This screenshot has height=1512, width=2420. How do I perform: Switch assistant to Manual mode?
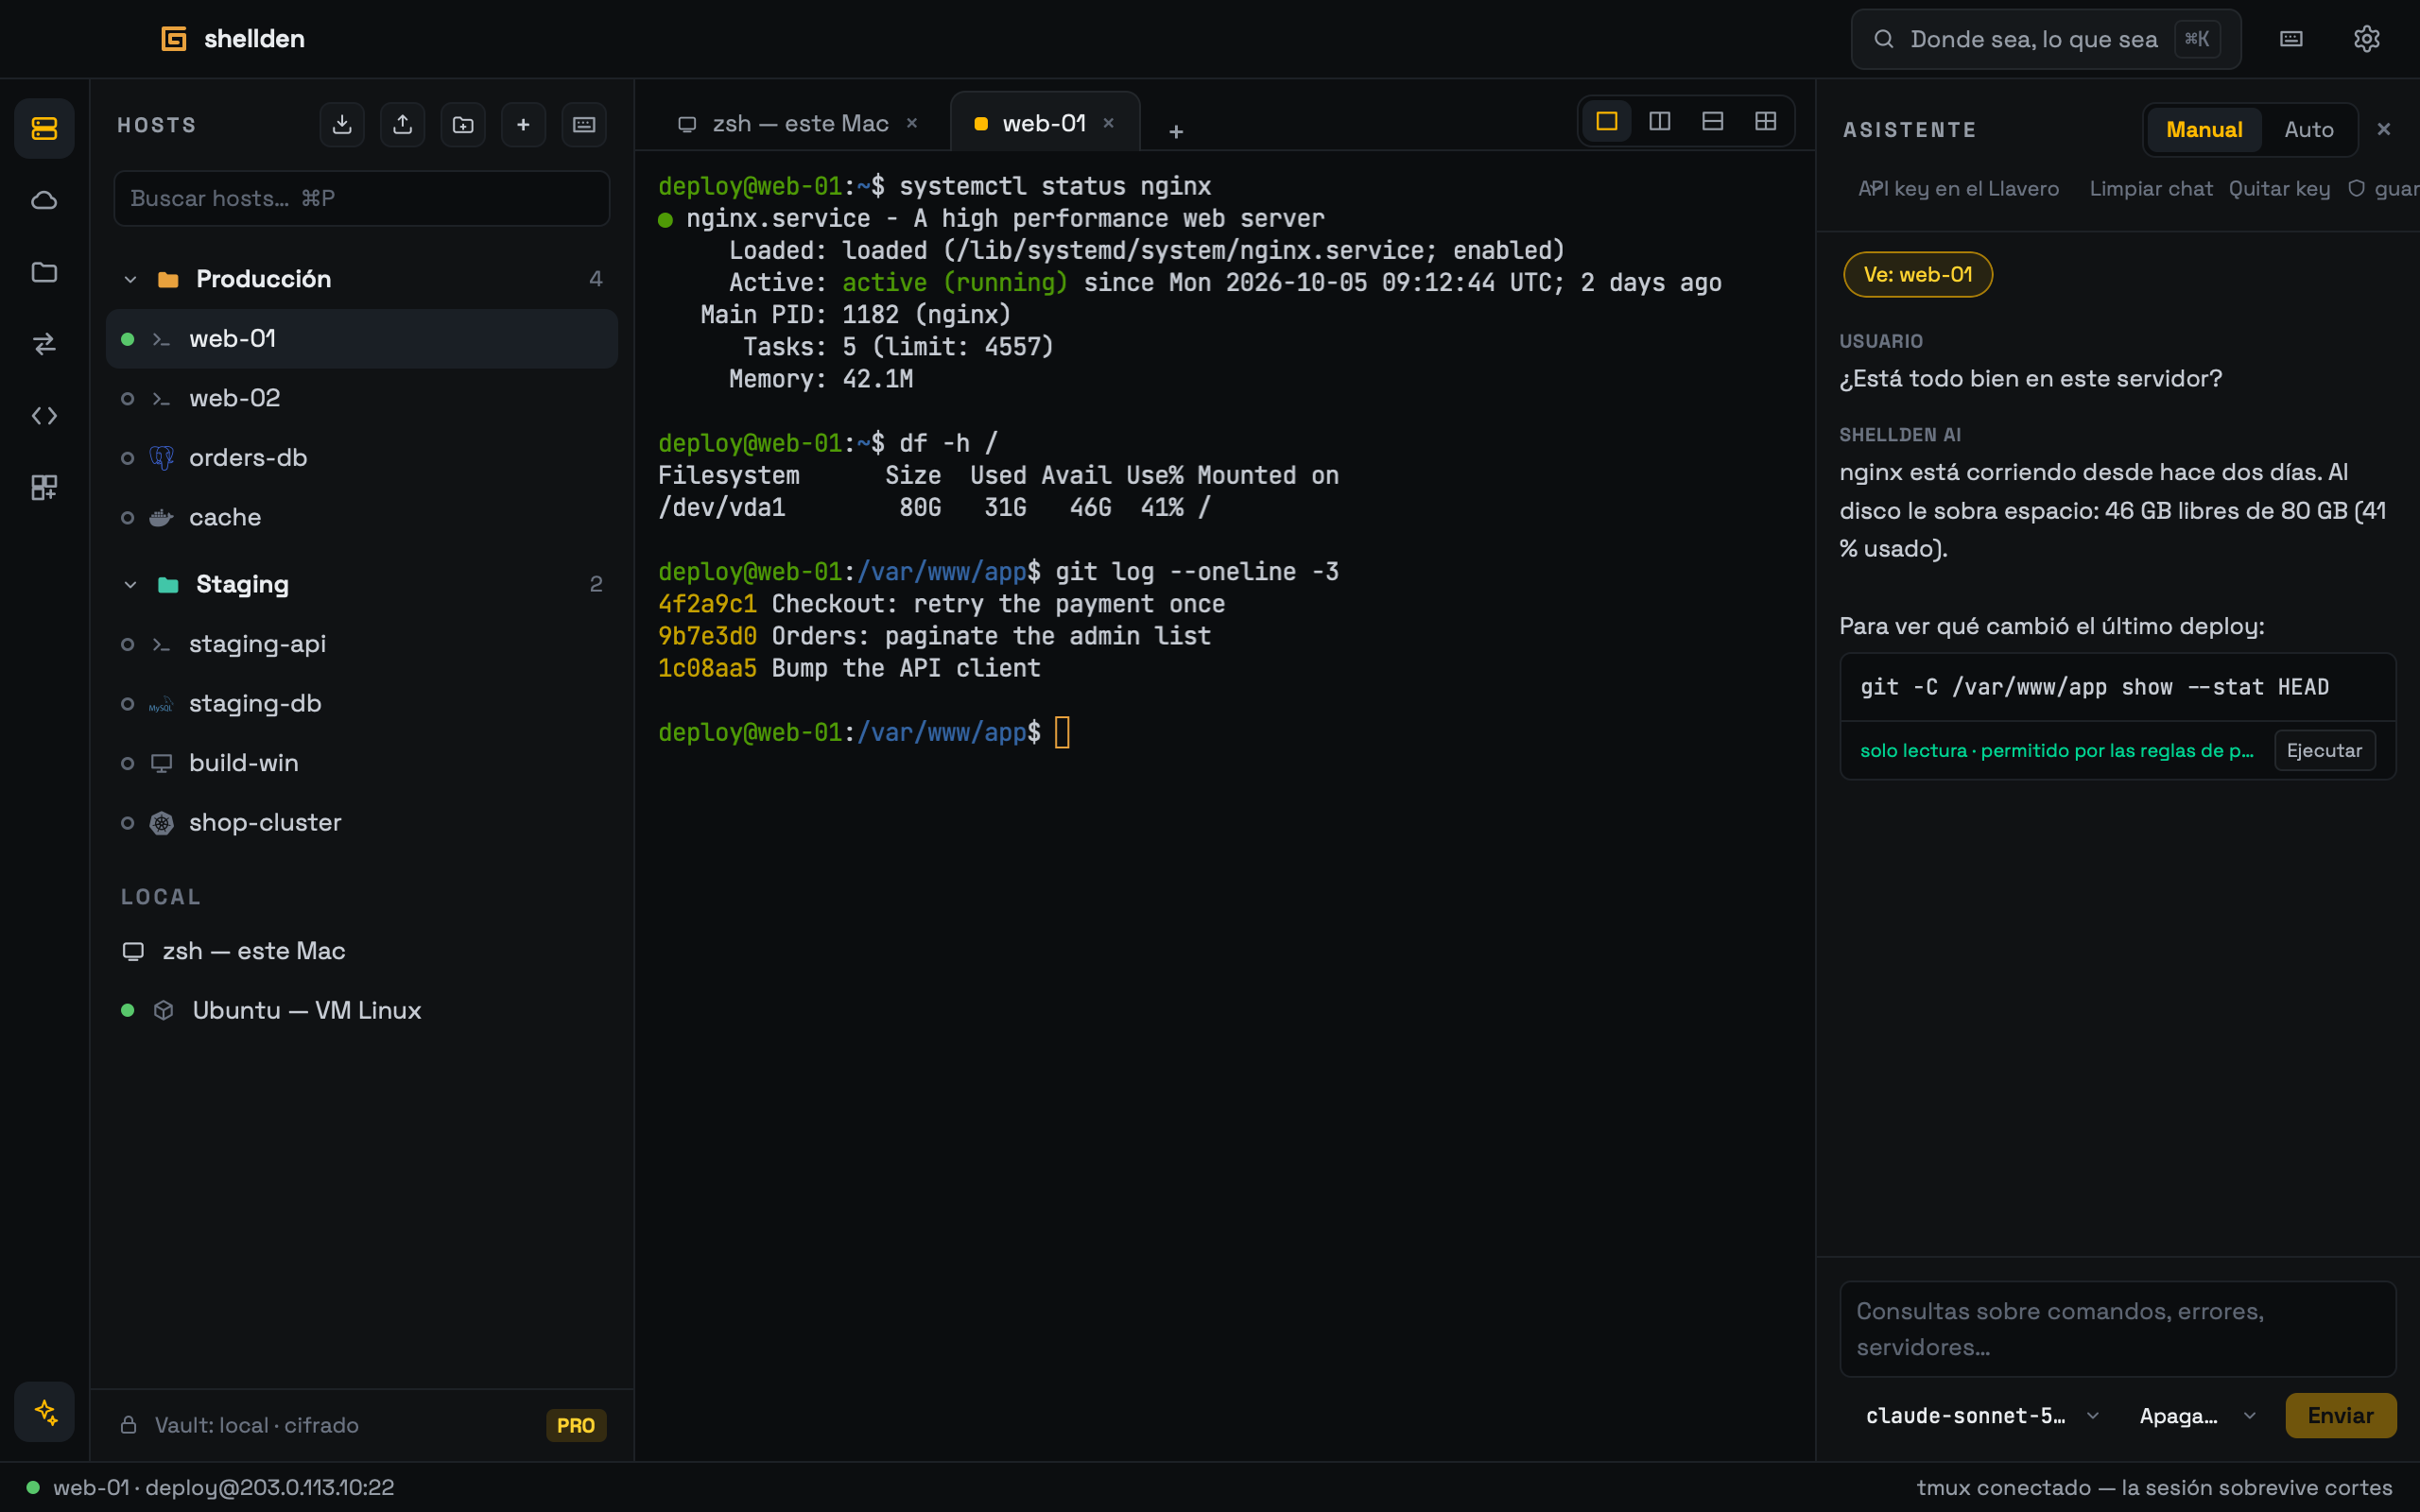click(2204, 130)
